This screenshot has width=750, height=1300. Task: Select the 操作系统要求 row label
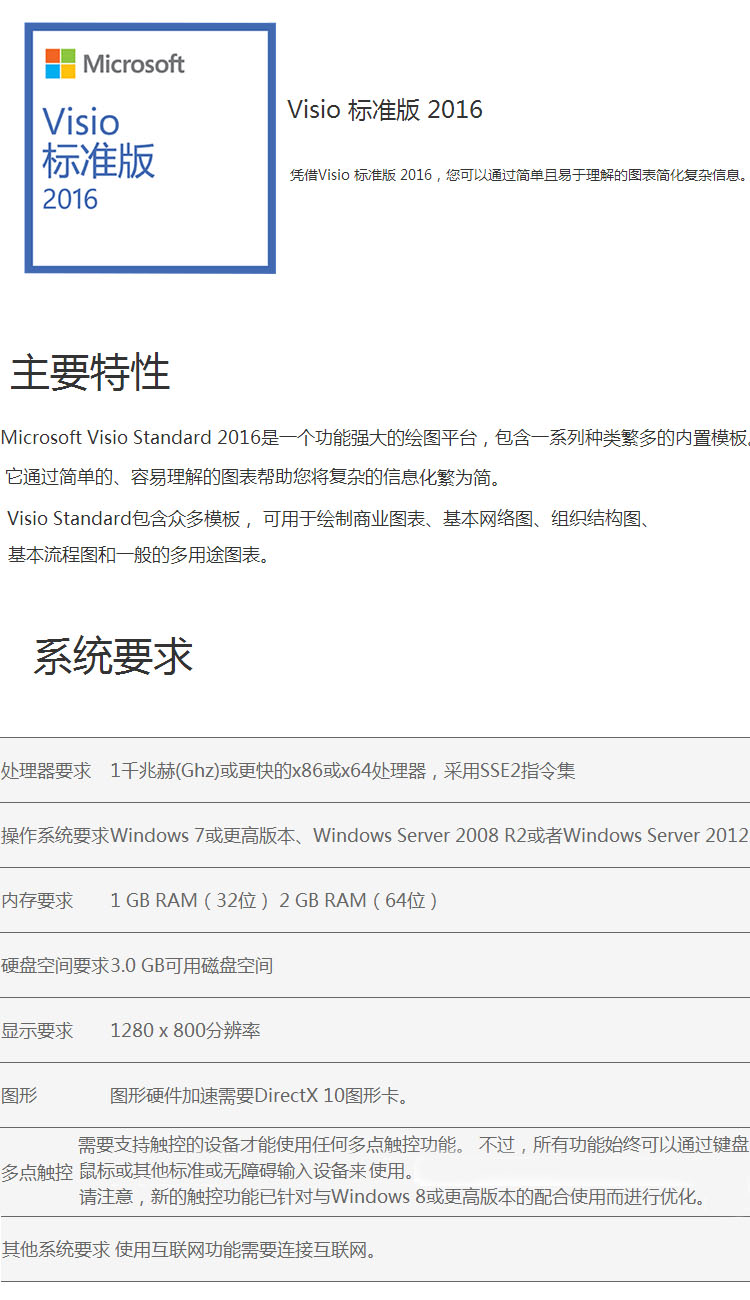55,836
